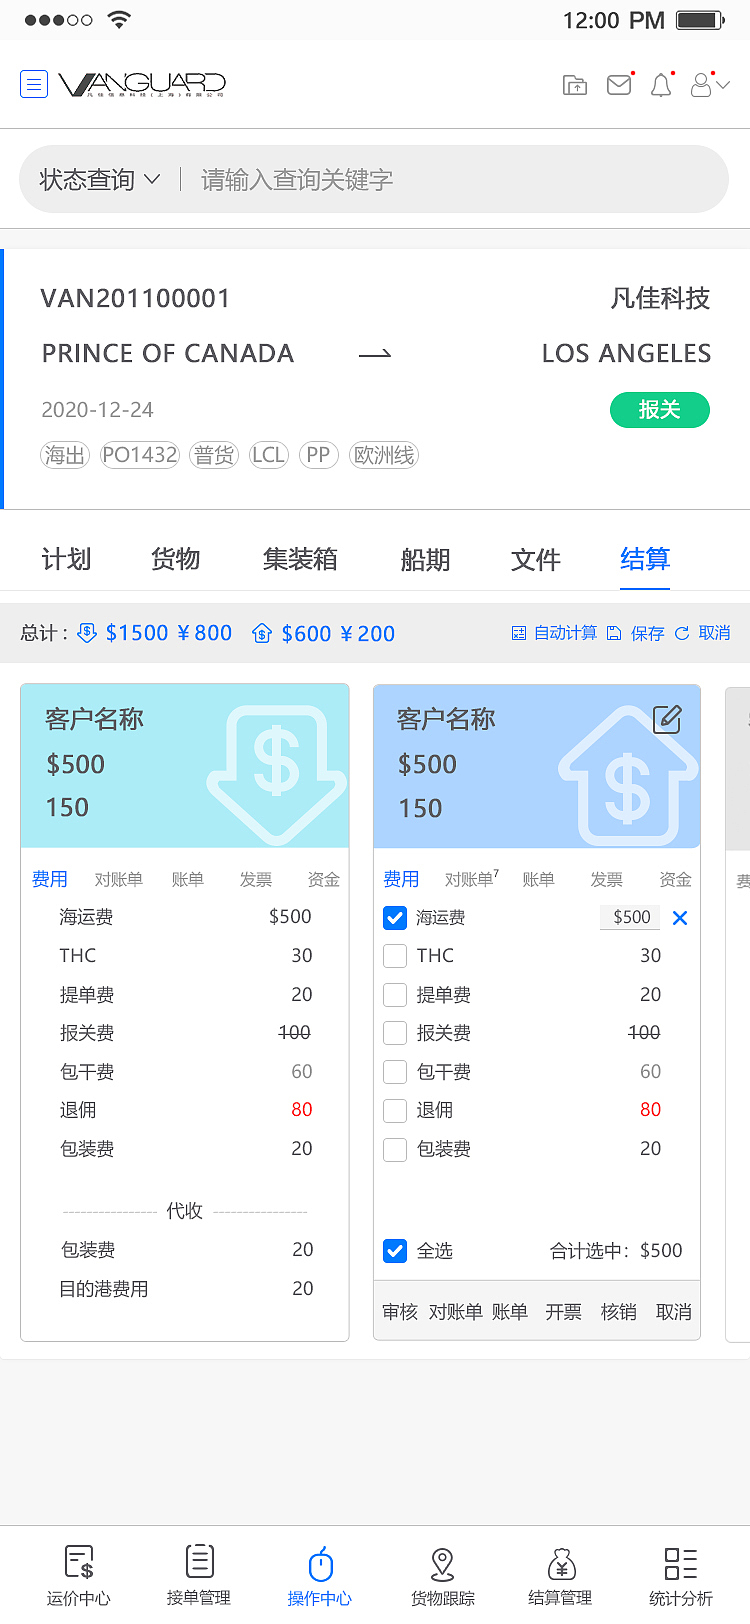This screenshot has width=750, height=1624.
Task: Open 运价中心 in bottom navigation
Action: [78, 1576]
